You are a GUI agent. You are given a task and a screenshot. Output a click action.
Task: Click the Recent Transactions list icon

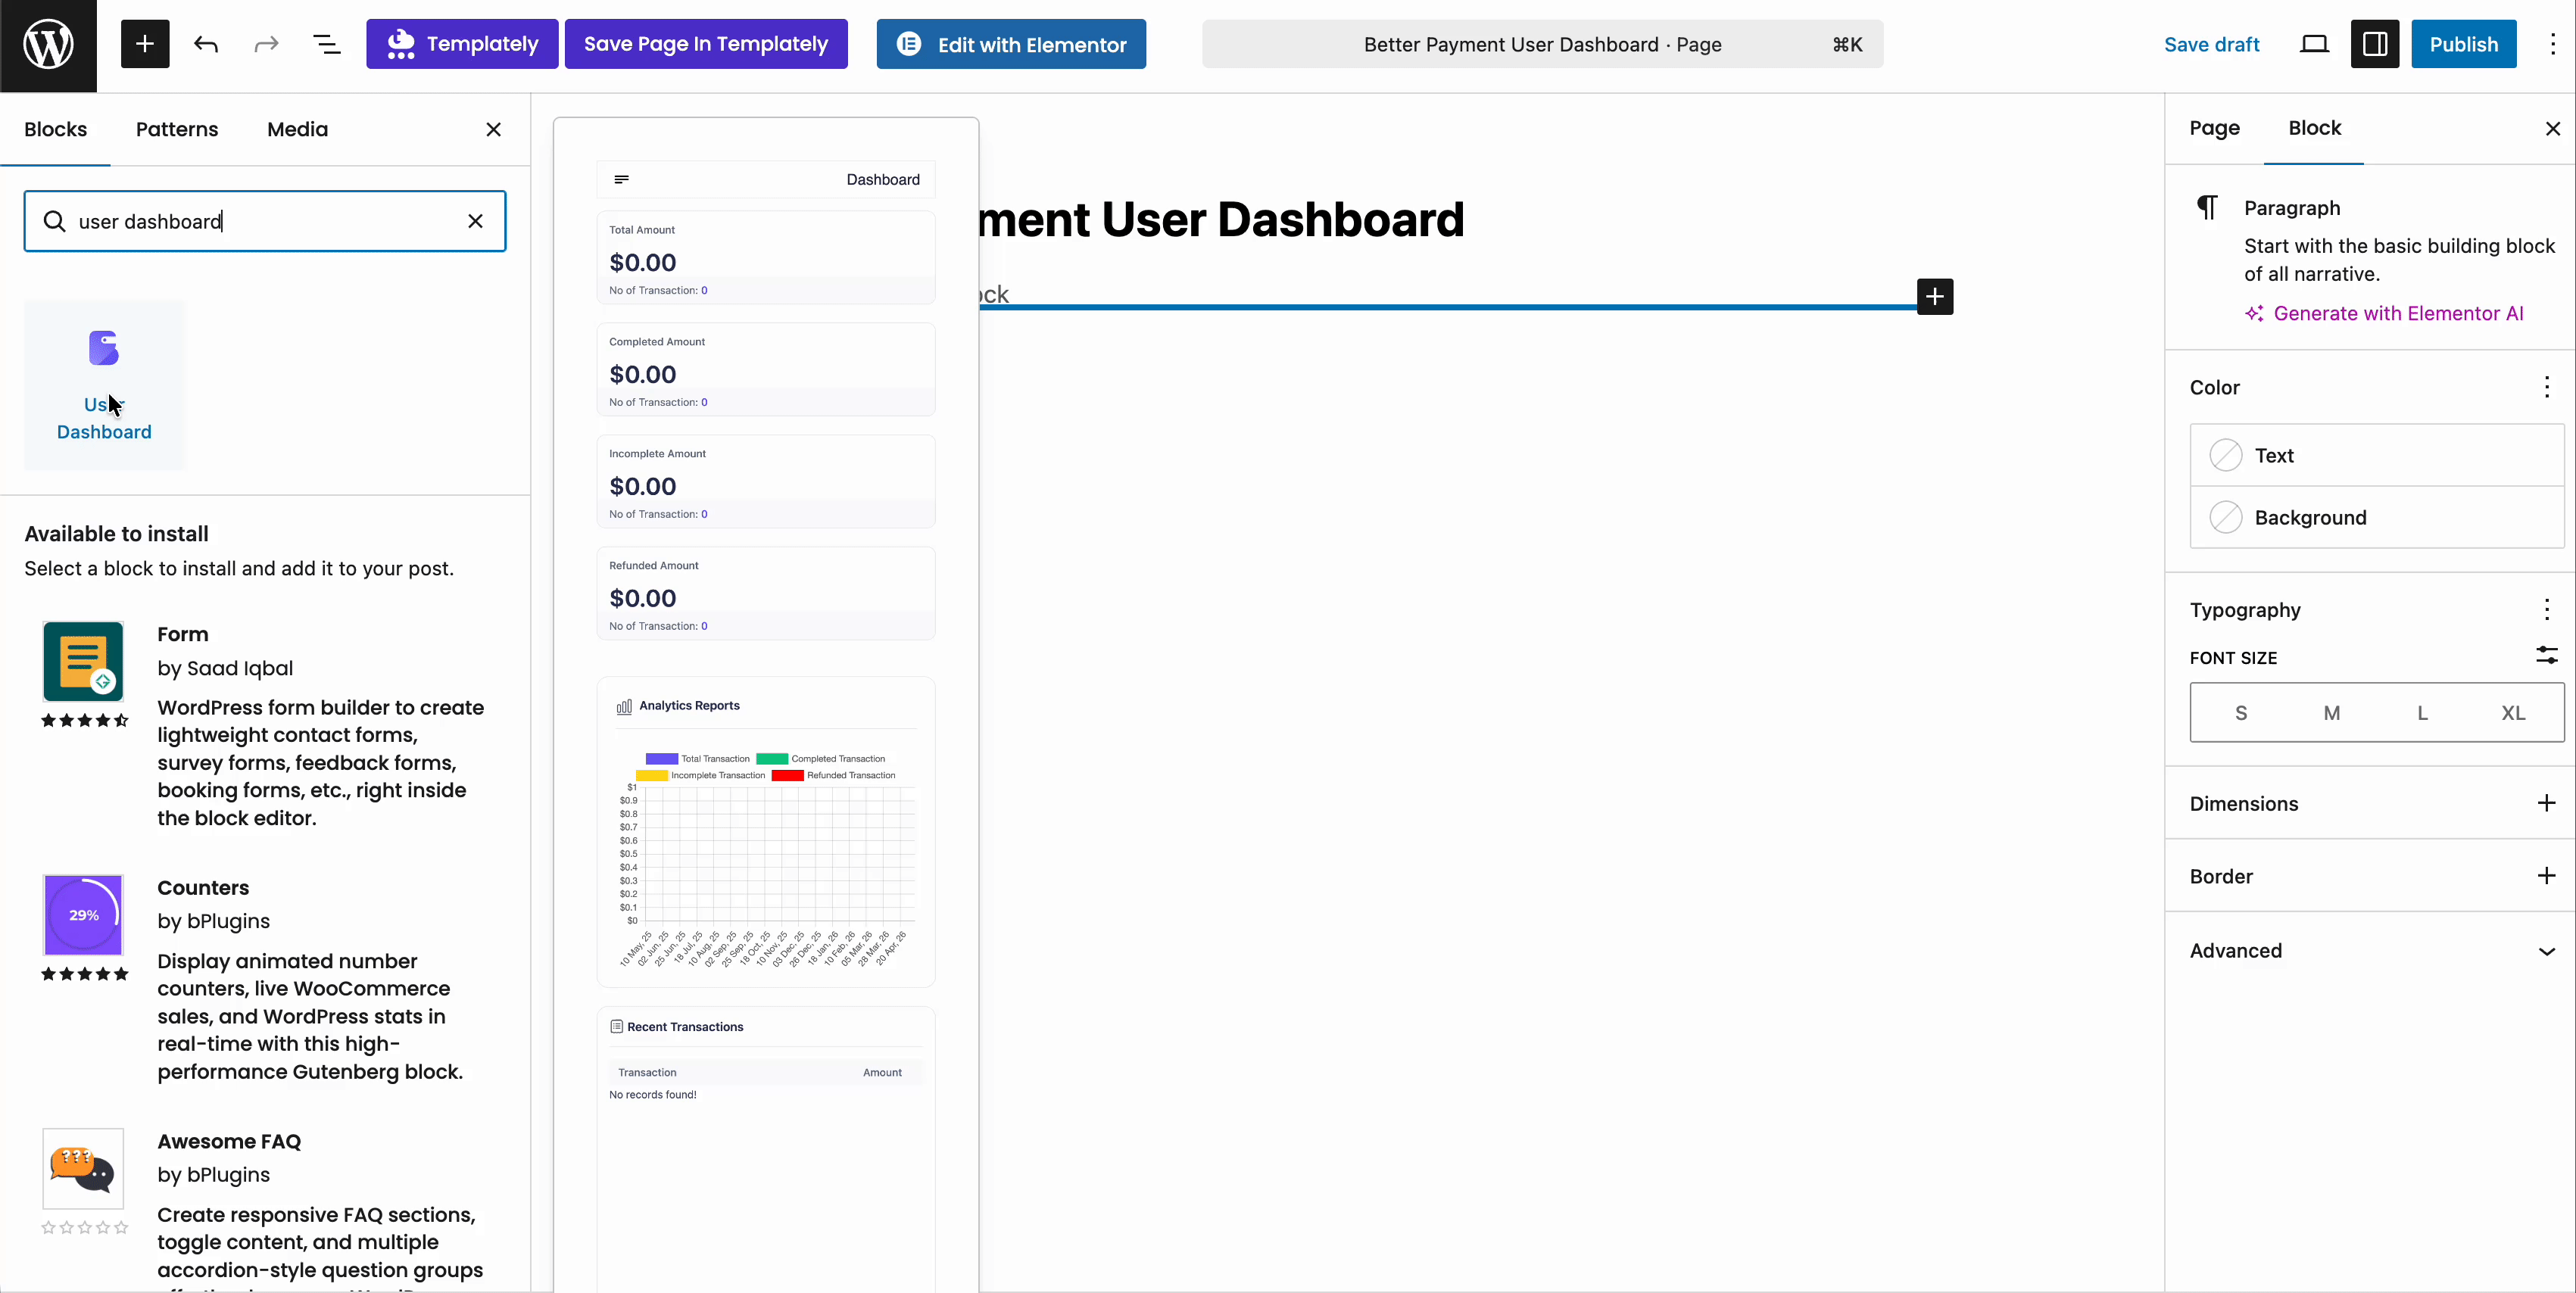616,1027
